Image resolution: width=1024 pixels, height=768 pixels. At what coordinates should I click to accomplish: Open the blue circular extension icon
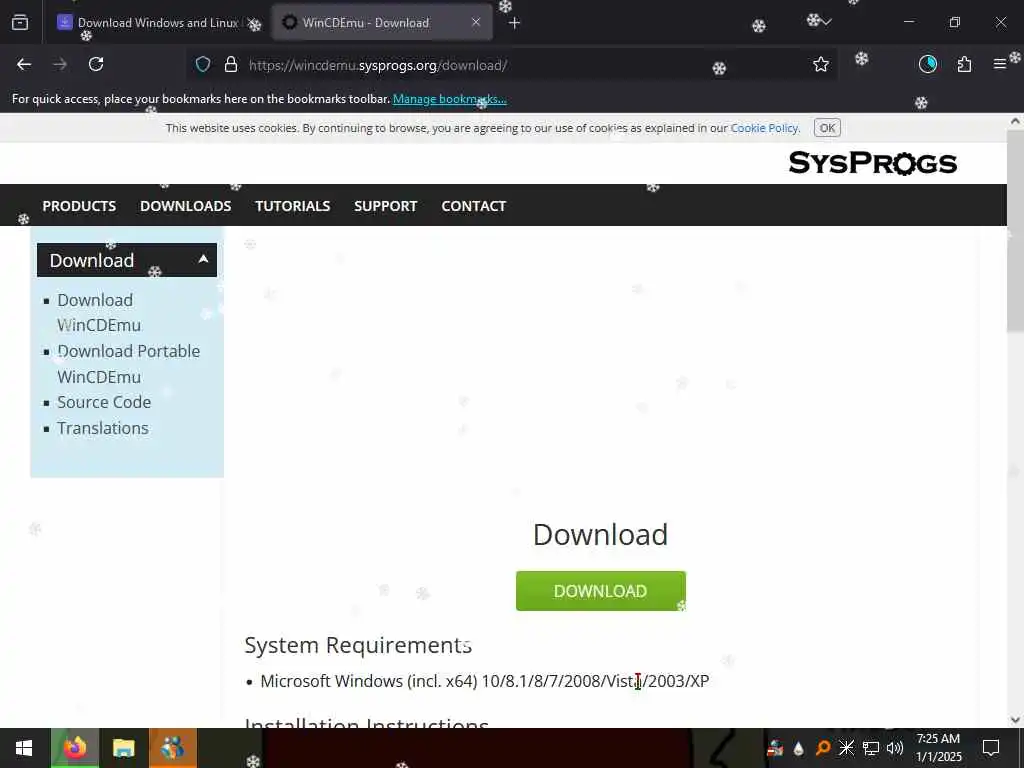[x=928, y=64]
